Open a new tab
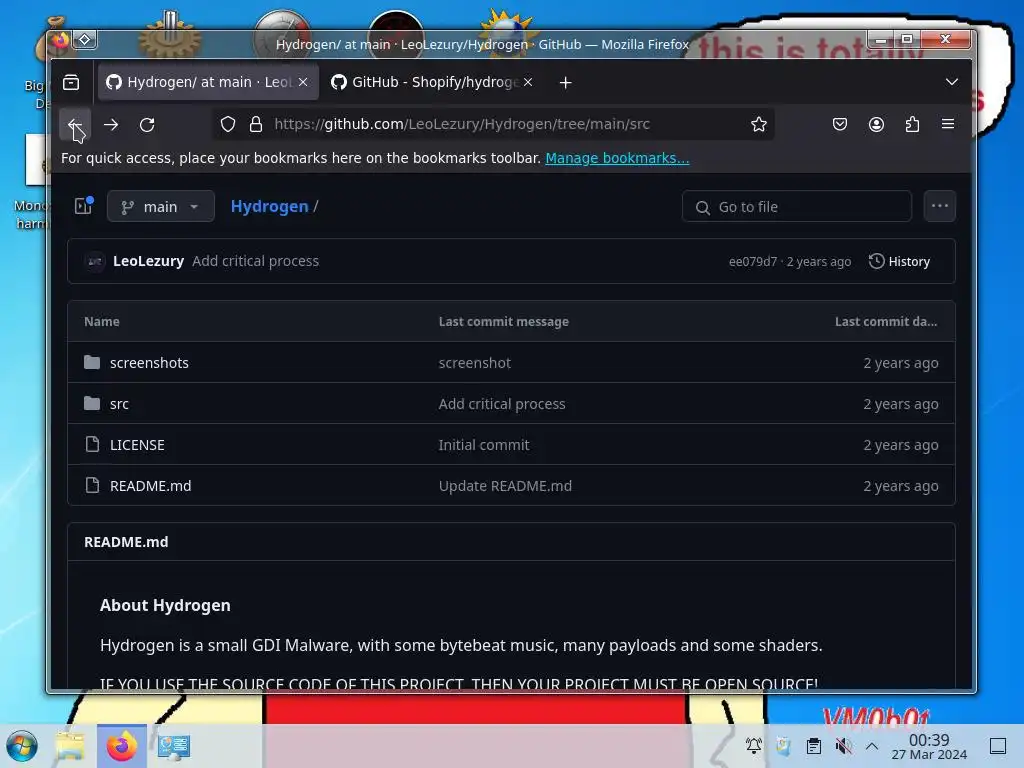The width and height of the screenshot is (1024, 768). 566,82
